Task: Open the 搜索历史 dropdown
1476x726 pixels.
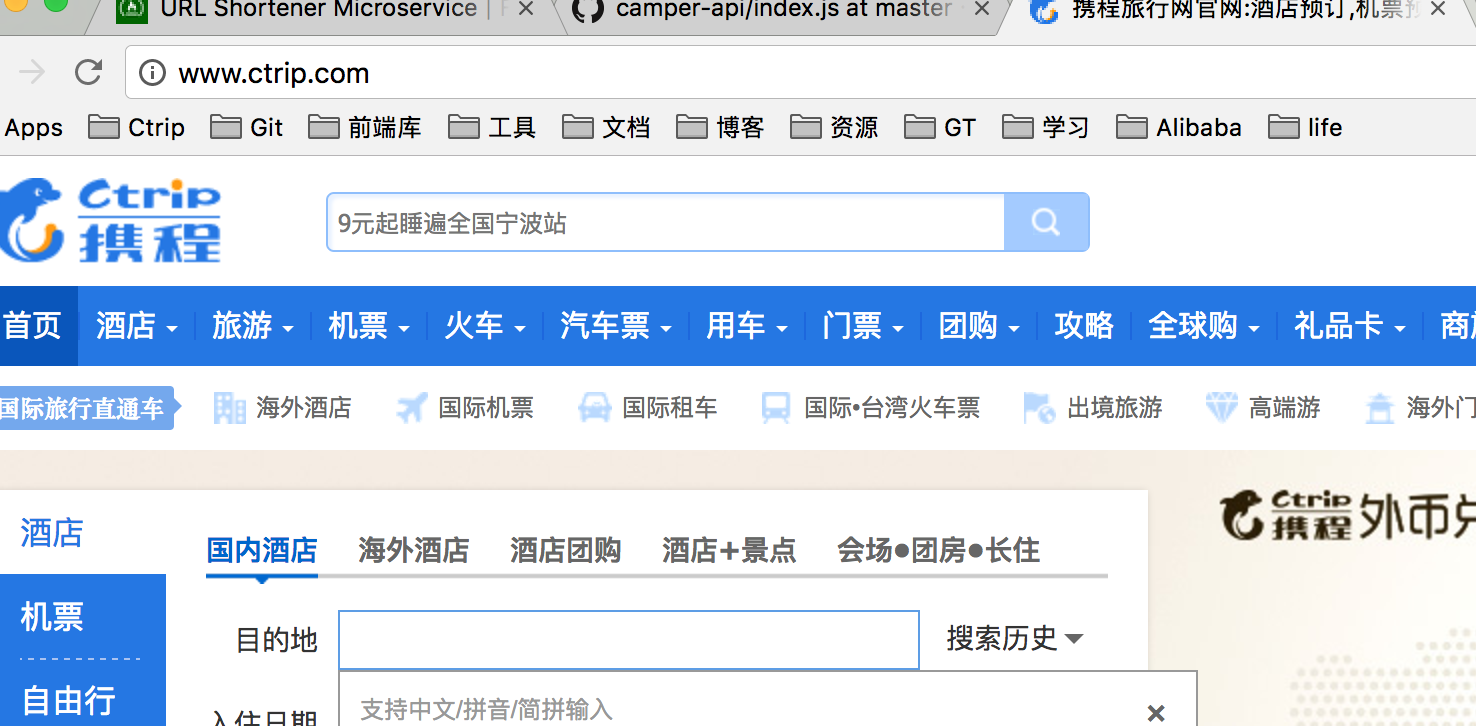Action: [1015, 638]
